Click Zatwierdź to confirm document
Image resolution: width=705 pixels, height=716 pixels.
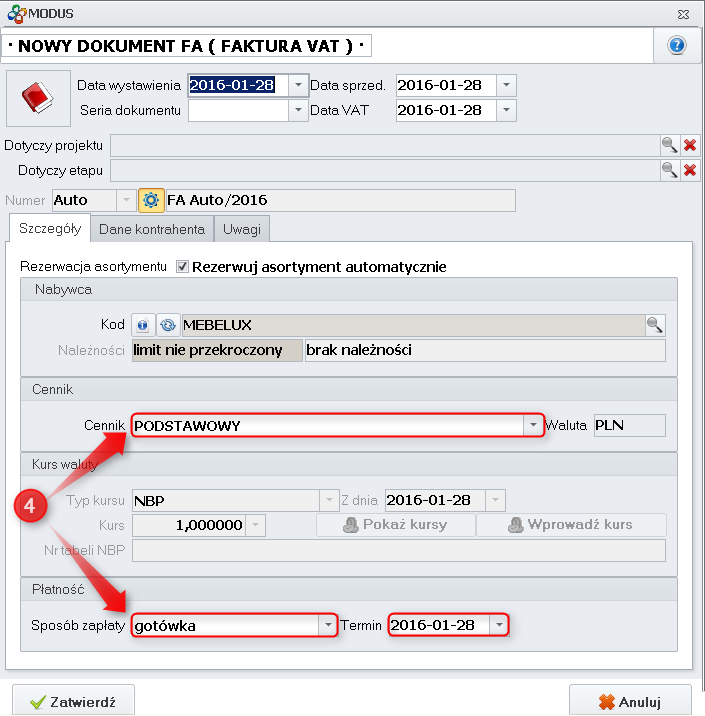pos(74,701)
